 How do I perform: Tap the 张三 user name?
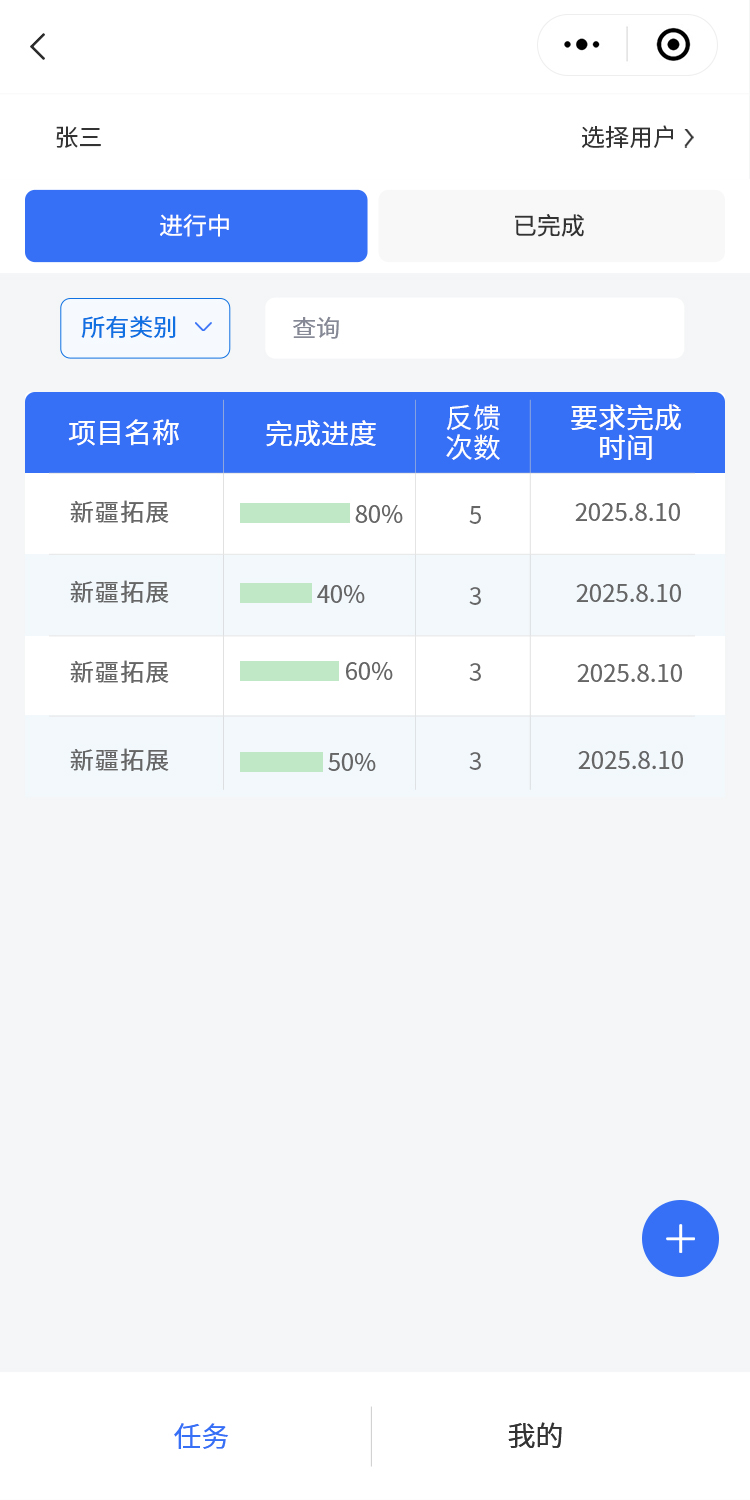point(79,138)
